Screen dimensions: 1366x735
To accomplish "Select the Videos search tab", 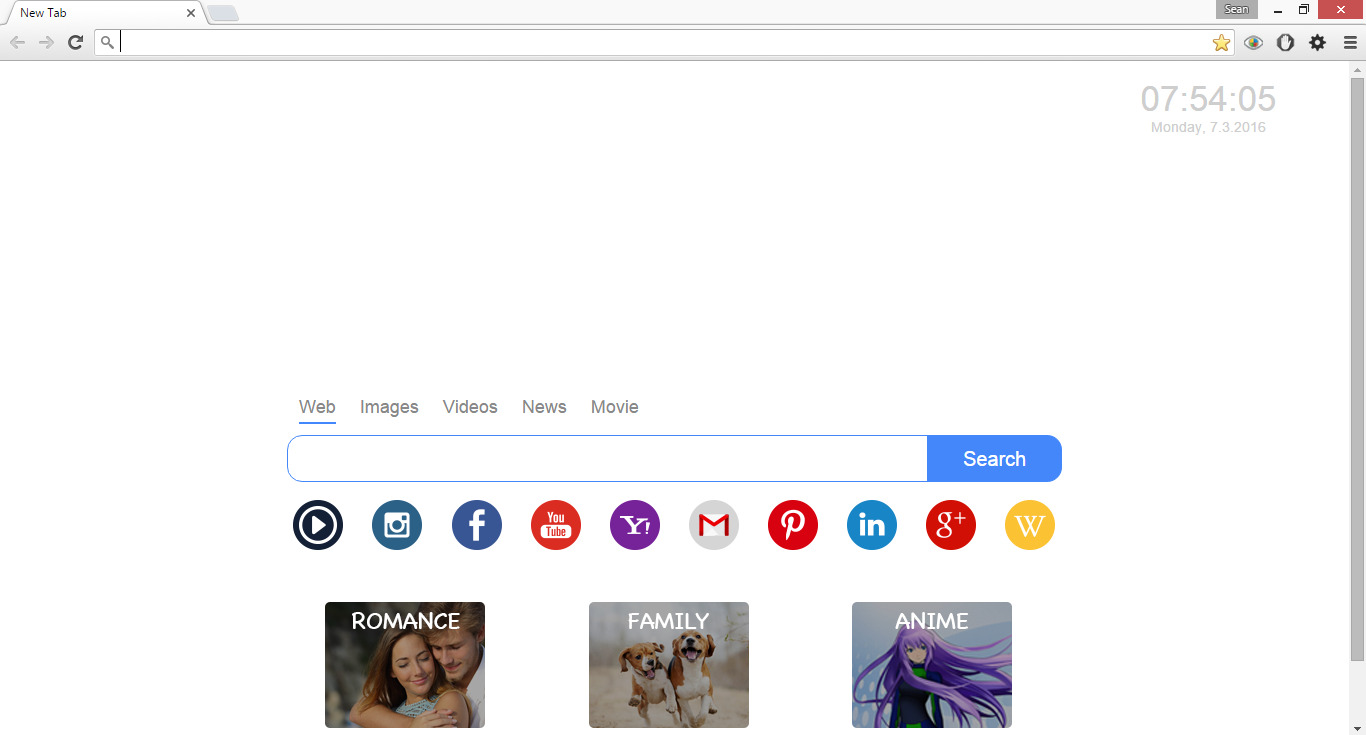I will [470, 407].
